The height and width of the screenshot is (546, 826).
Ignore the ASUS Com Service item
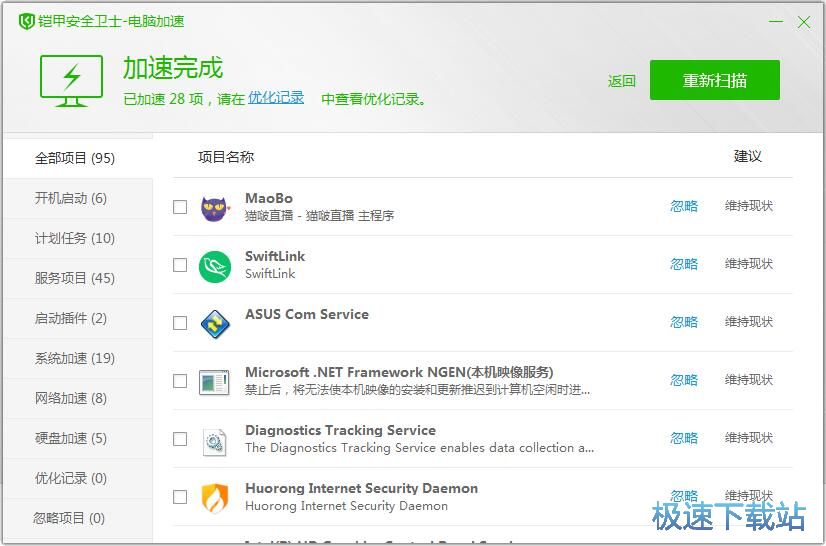(684, 322)
